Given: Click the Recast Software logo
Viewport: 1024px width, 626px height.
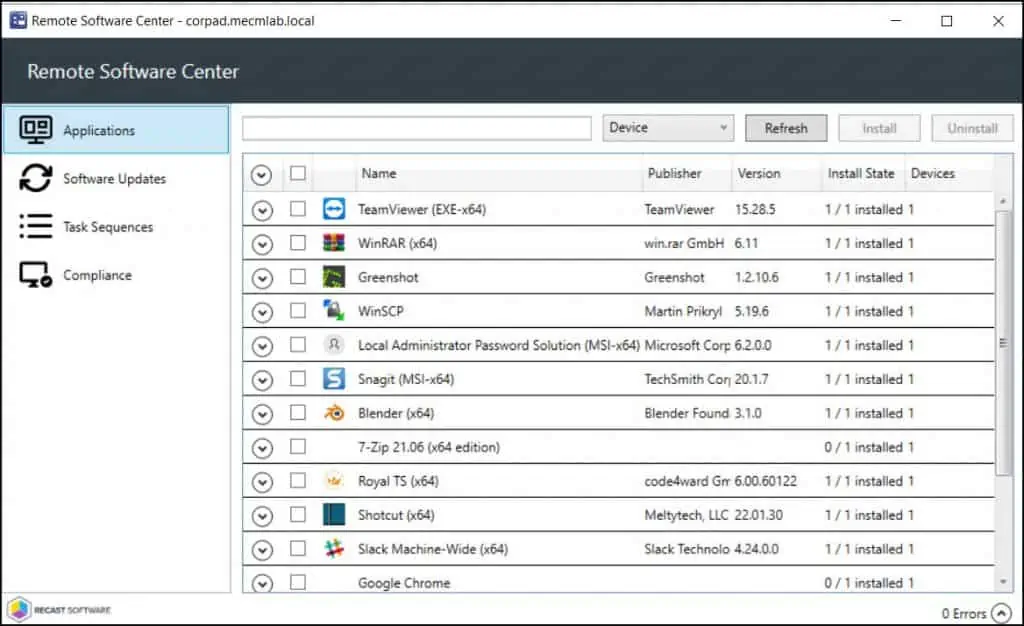Looking at the screenshot, I should pyautogui.click(x=59, y=610).
